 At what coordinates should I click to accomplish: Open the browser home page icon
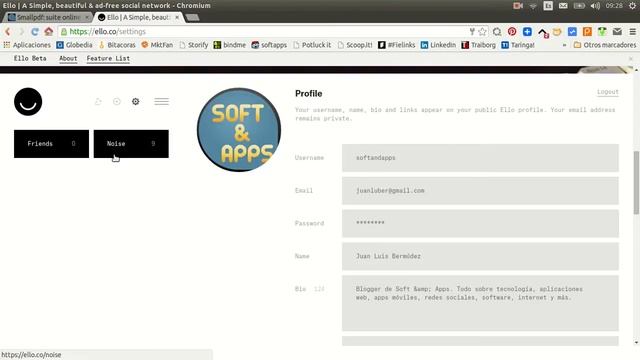pos(49,31)
